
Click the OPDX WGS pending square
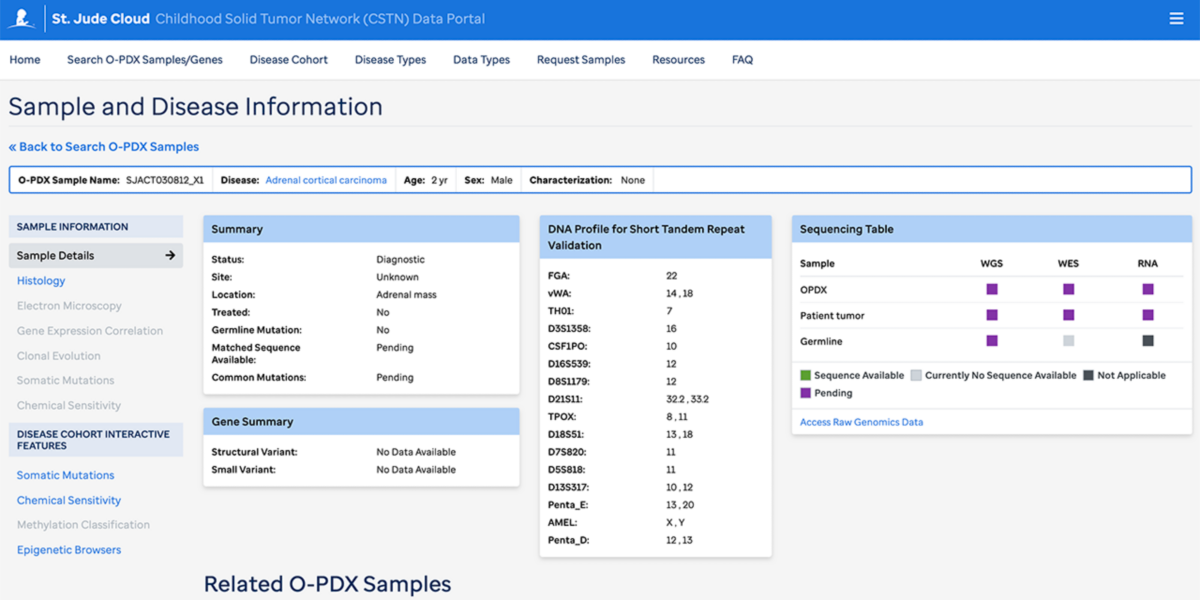[992, 289]
